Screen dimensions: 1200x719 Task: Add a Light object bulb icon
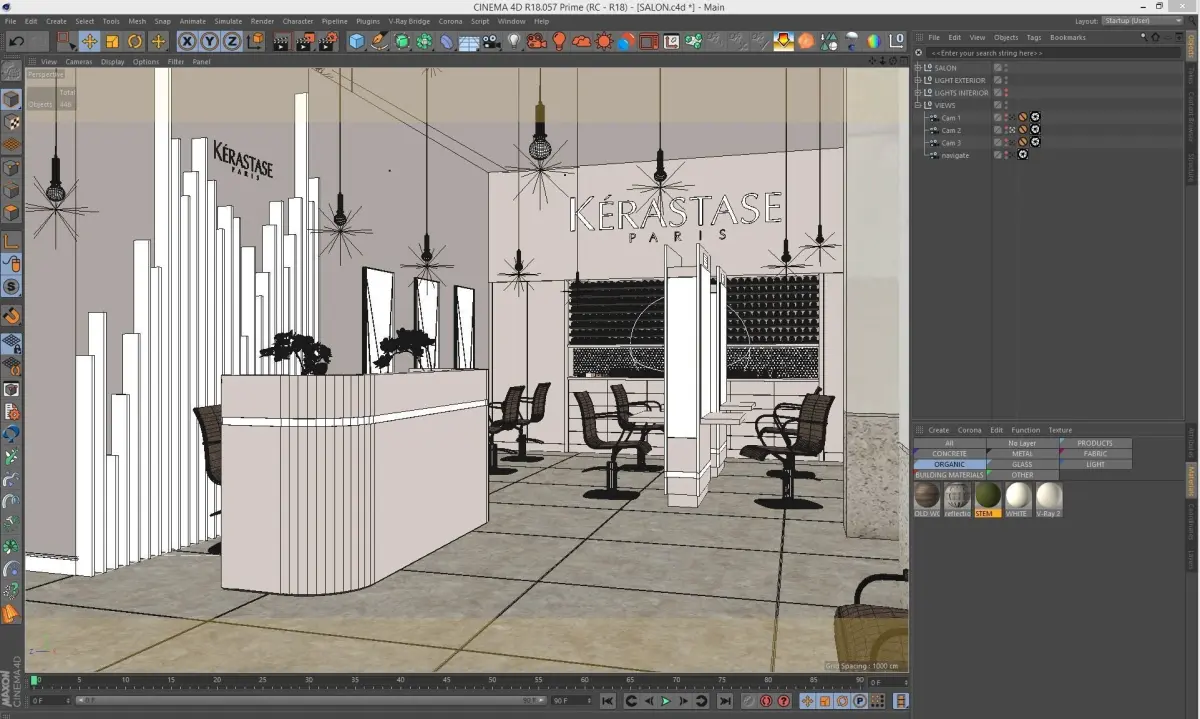pos(514,41)
